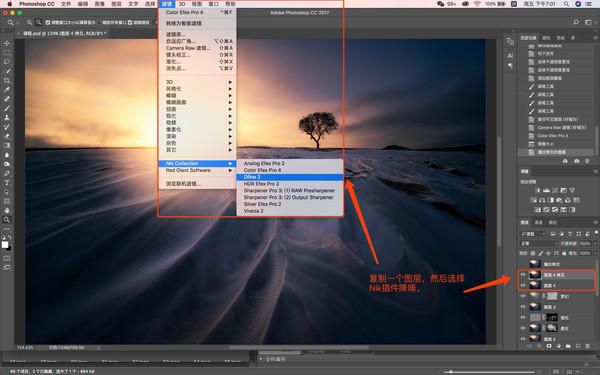The height and width of the screenshot is (375, 600).
Task: Add a Vibrance adjustment from Adjustments panel
Action: tap(572, 190)
